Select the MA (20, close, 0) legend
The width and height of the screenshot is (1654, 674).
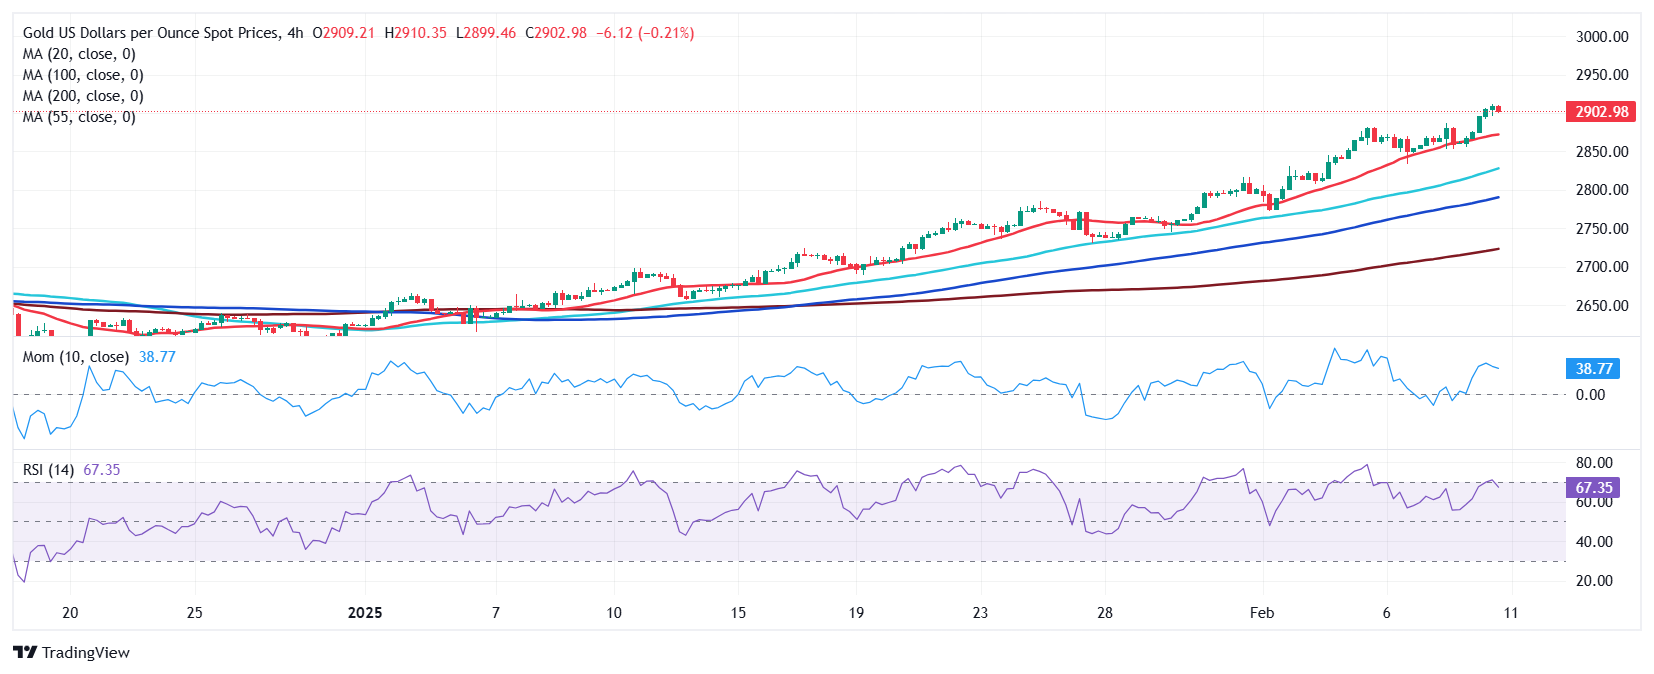(x=79, y=54)
